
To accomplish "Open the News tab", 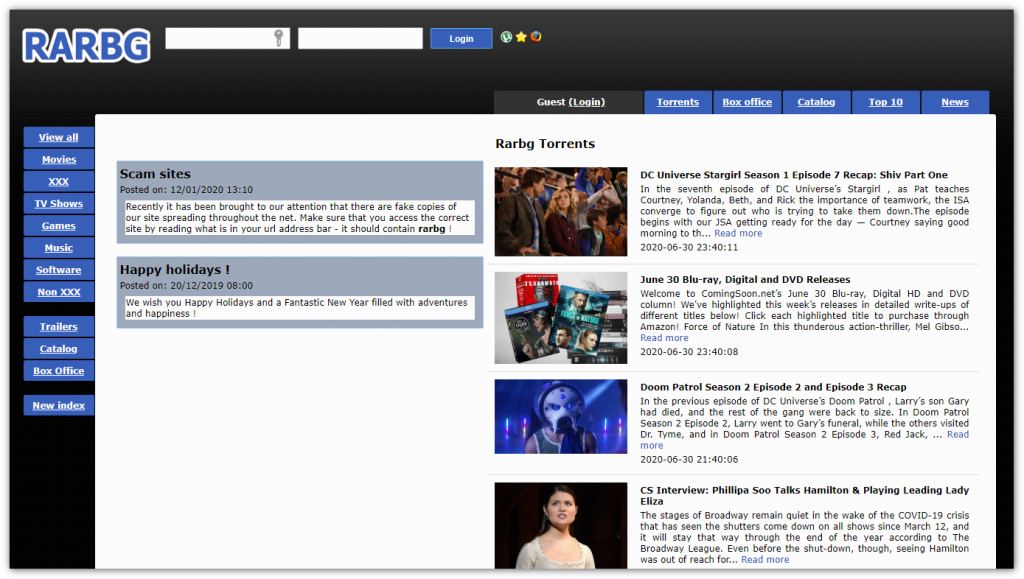I will point(955,102).
